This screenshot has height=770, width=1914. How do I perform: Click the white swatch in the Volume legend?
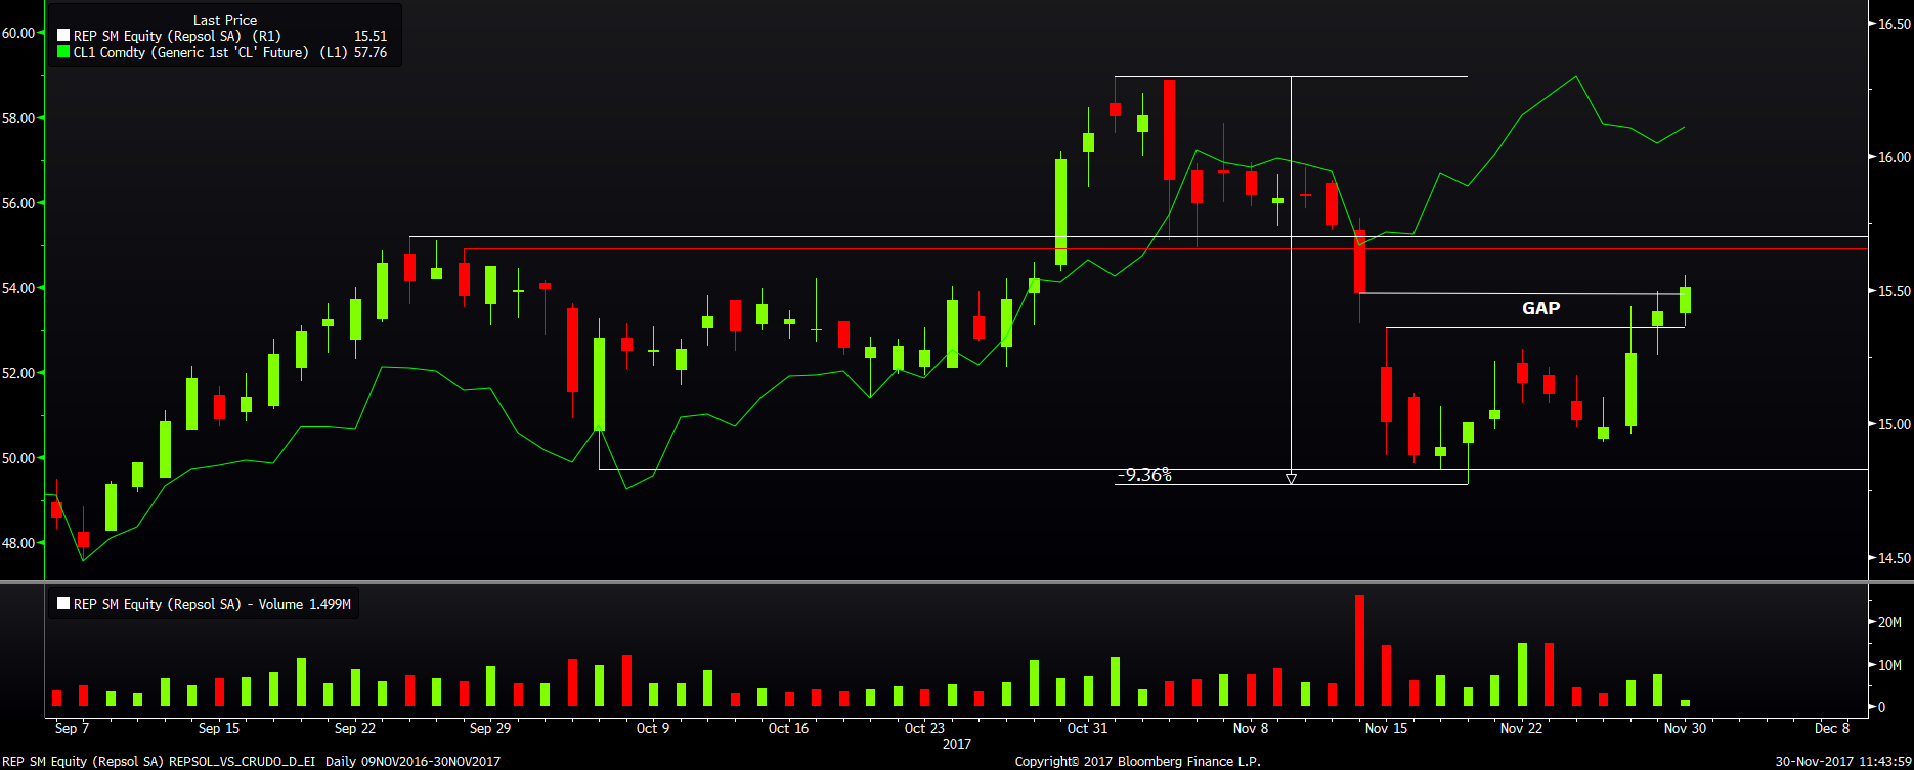64,604
